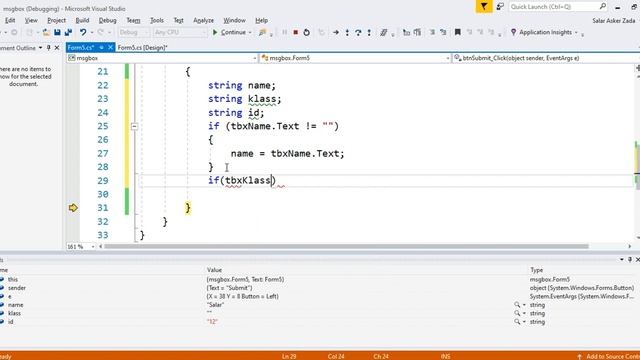Click the Step Out icon
The height and width of the screenshot is (360, 640).
(369, 32)
